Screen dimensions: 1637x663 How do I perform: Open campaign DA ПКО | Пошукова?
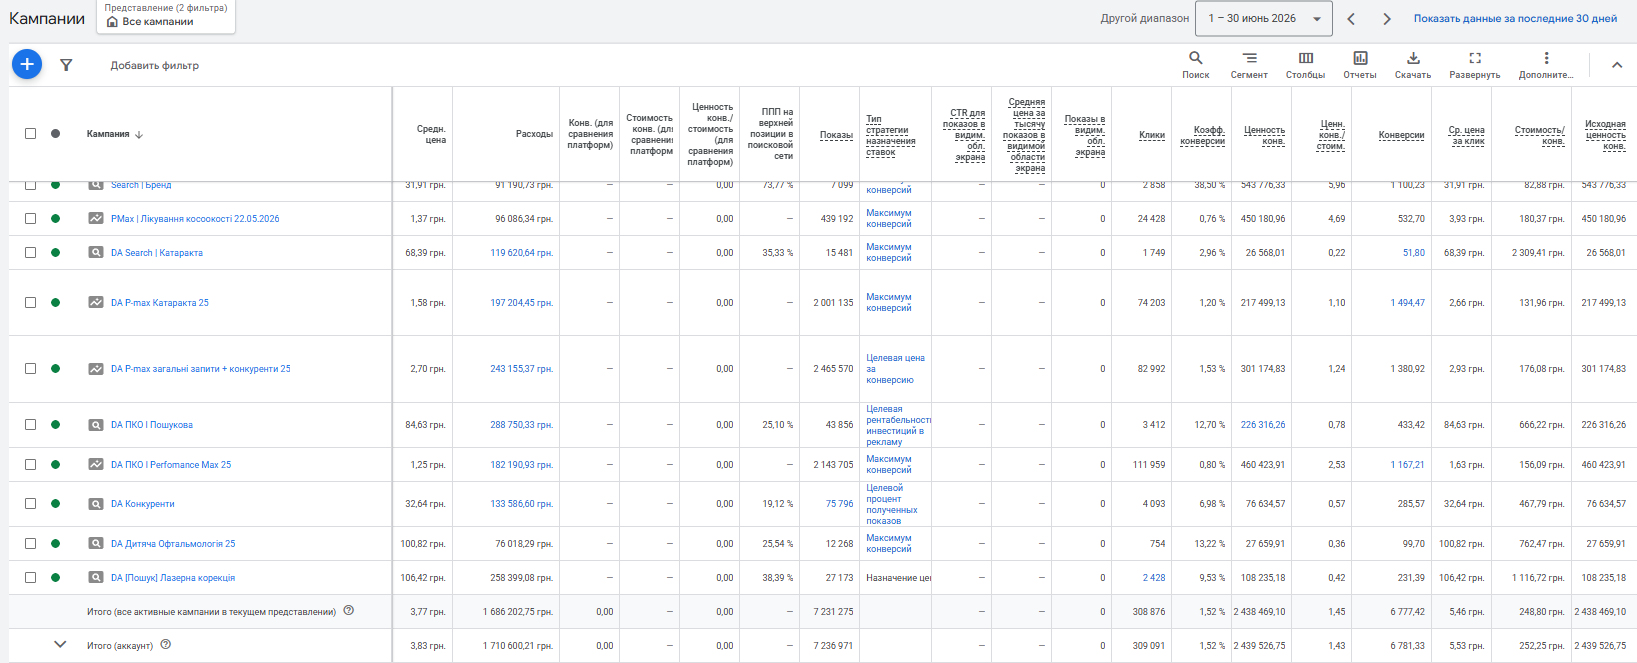click(152, 425)
